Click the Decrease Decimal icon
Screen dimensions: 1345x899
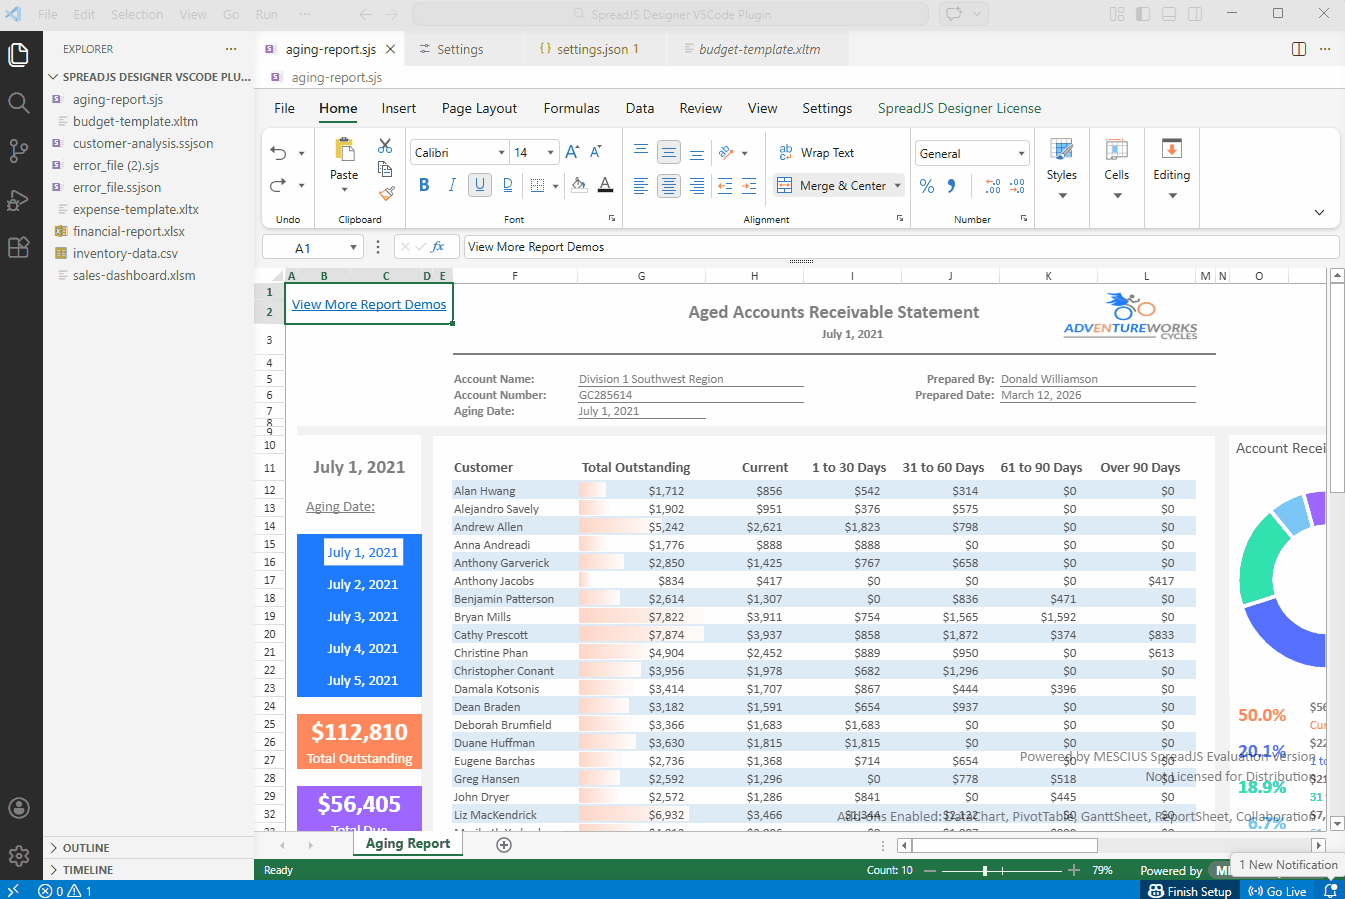[1017, 186]
